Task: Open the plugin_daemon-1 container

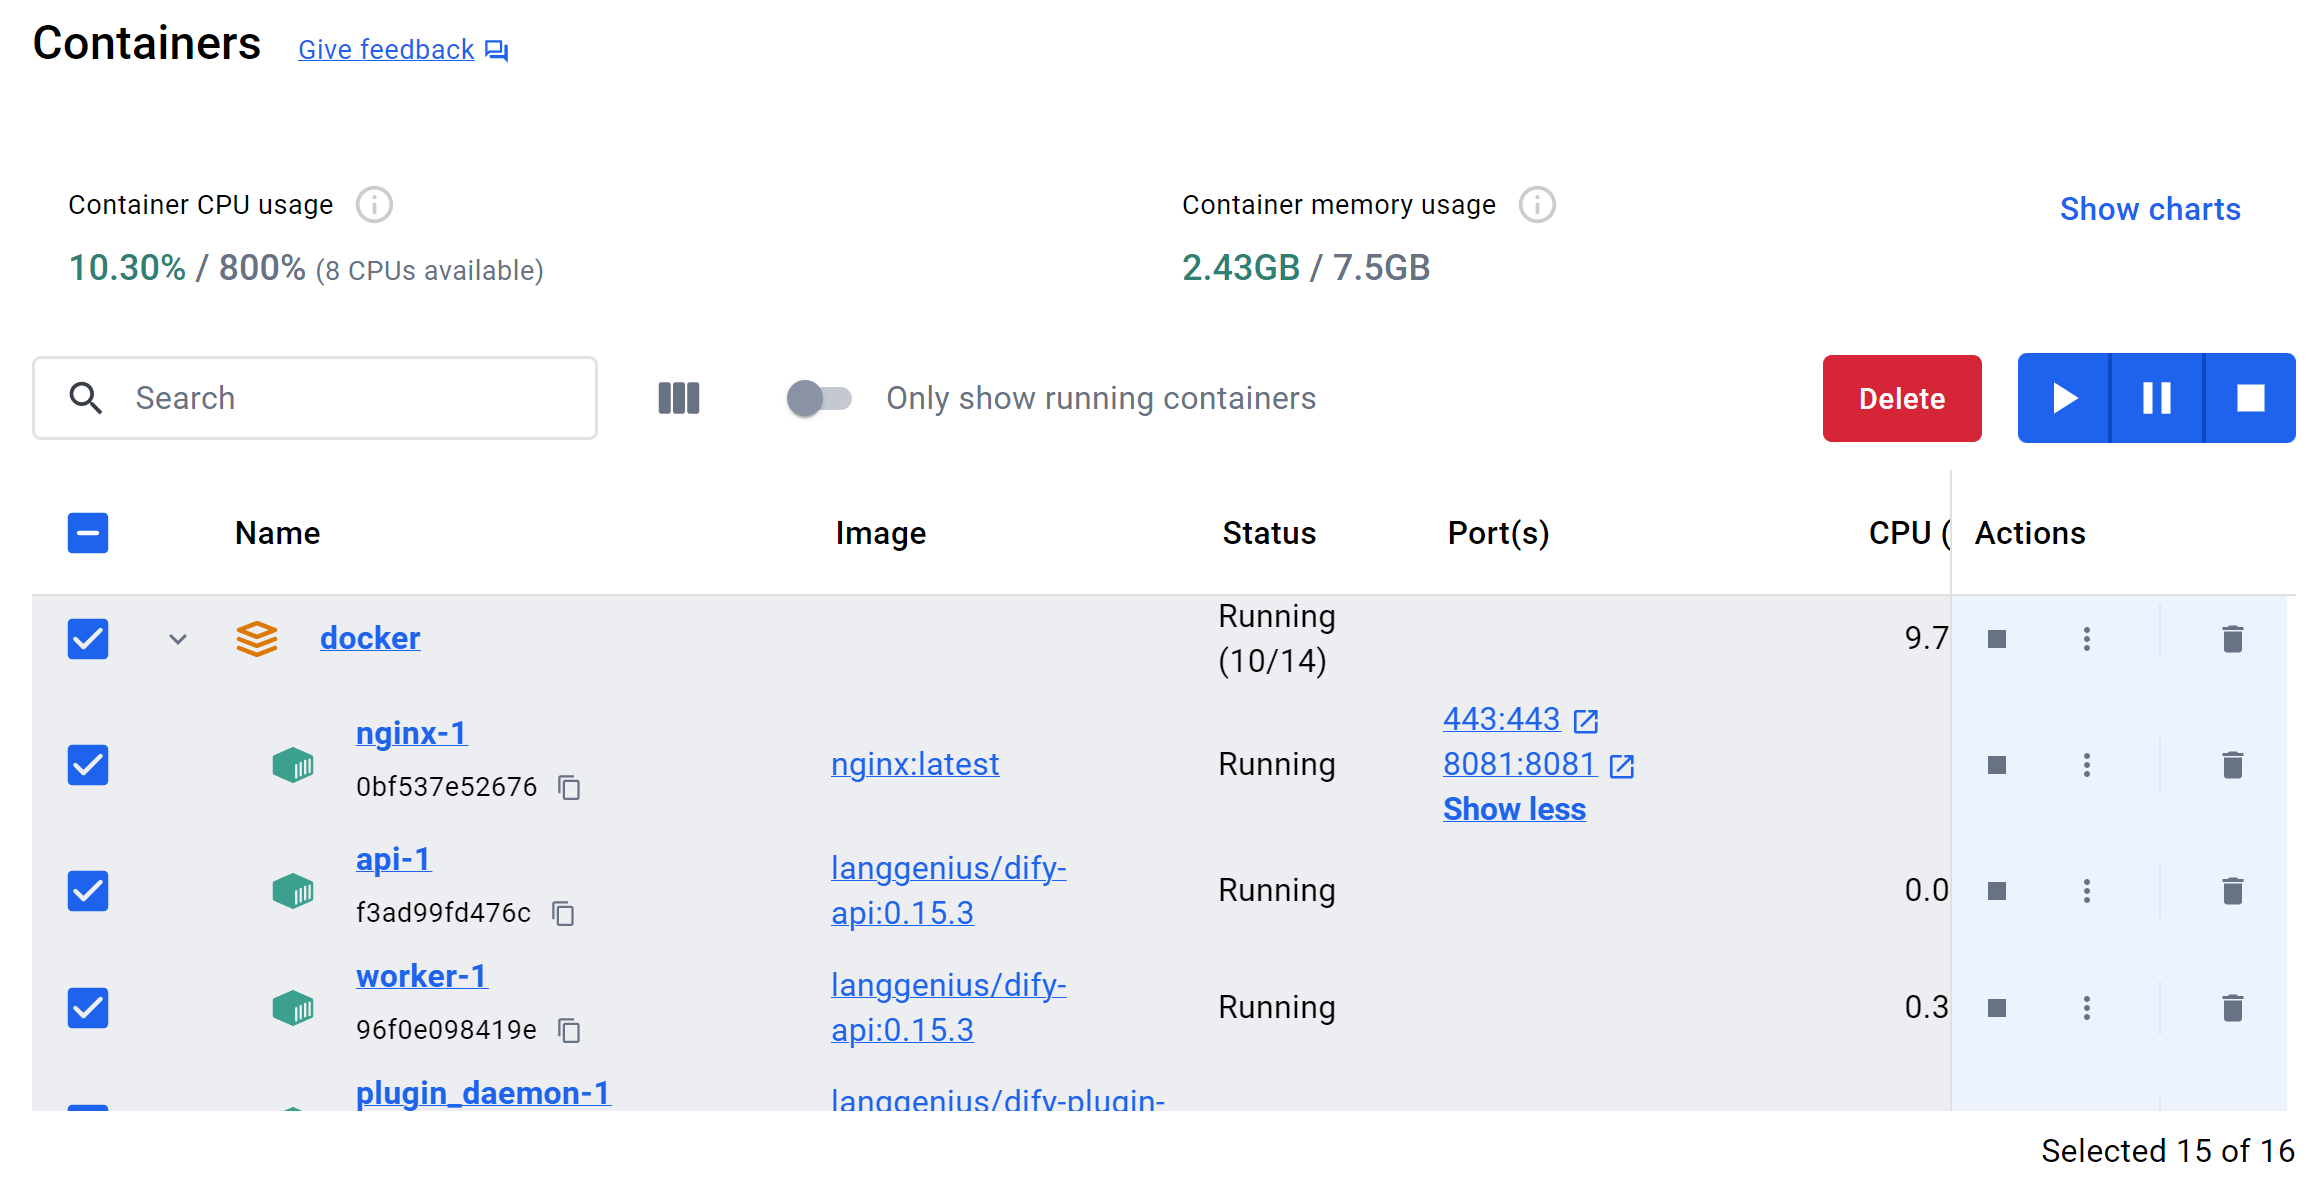Action: point(484,1093)
